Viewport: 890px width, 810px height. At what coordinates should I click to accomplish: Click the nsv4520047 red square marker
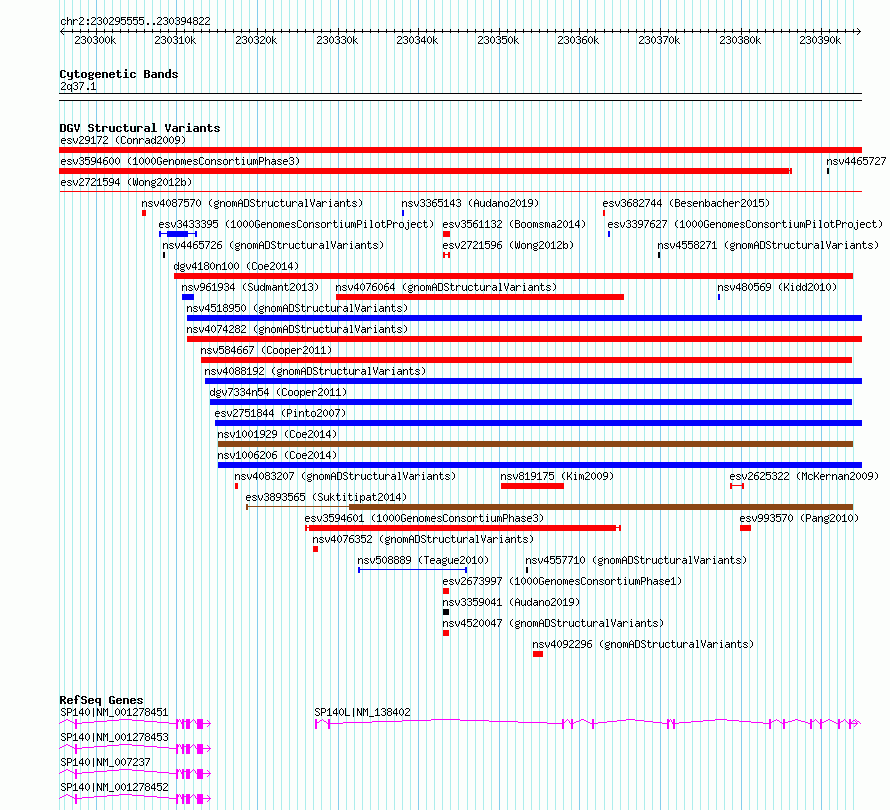(446, 633)
